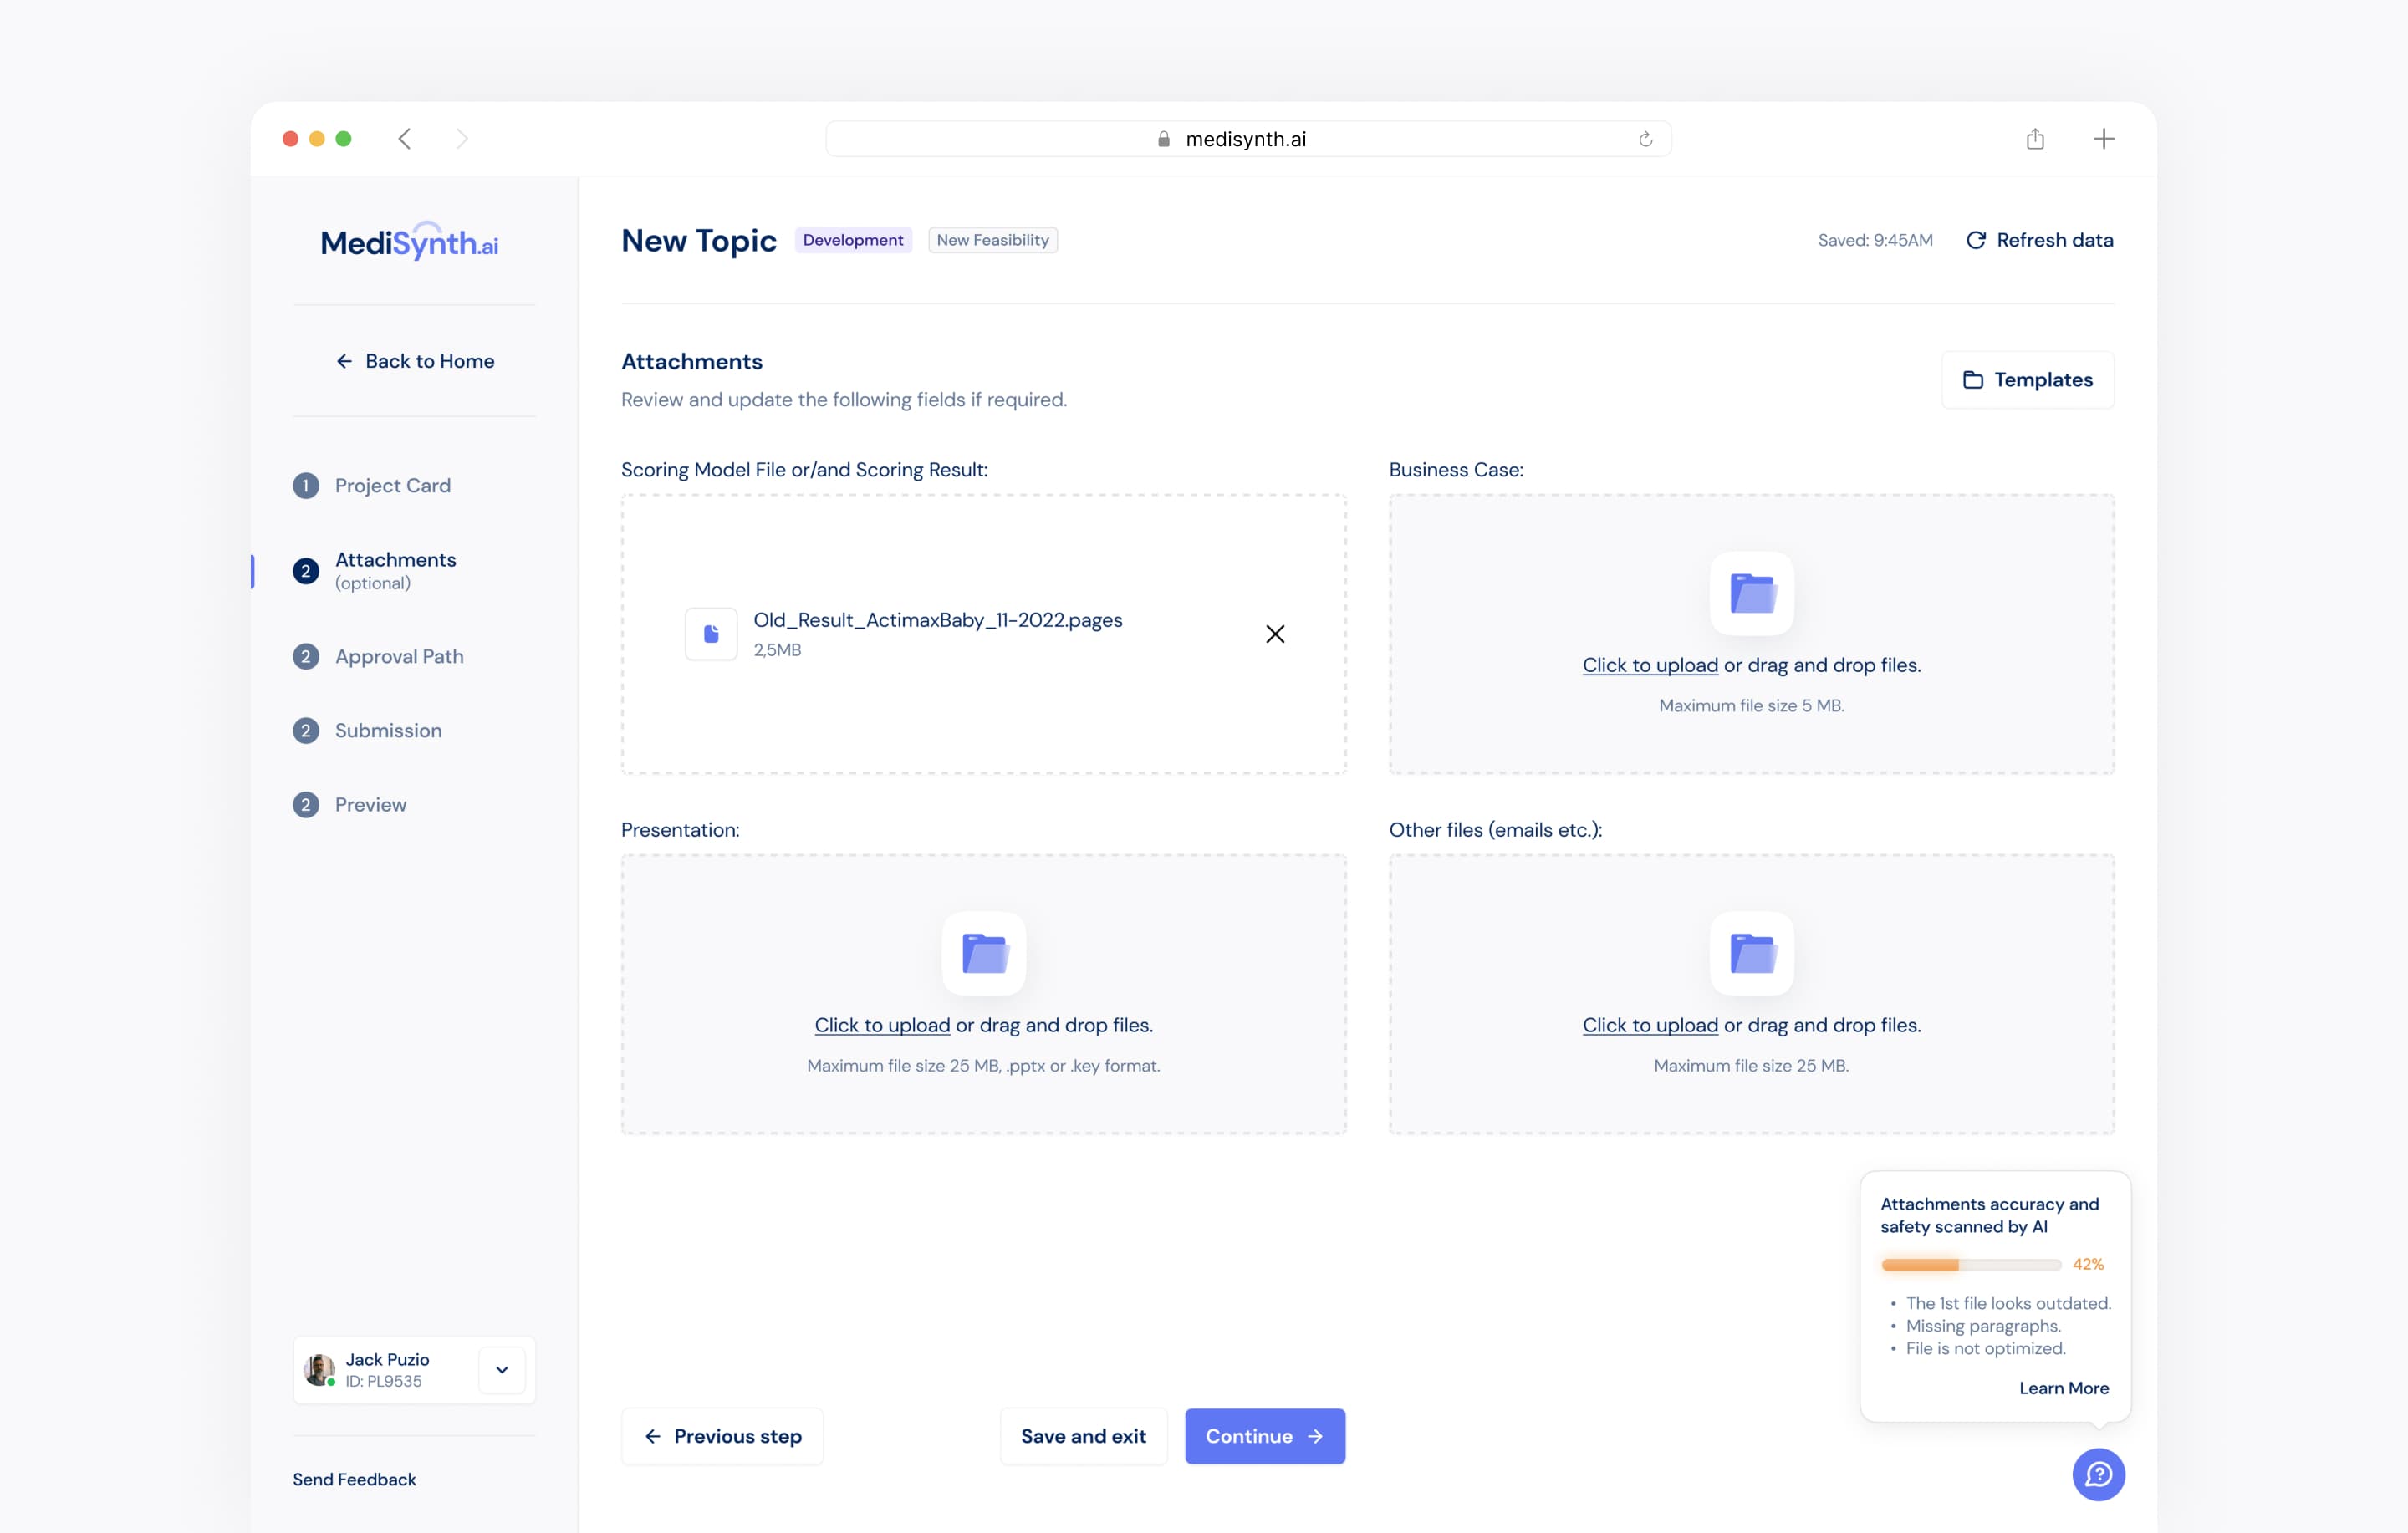
Task: Click the Other files folder upload icon
Action: click(1751, 953)
